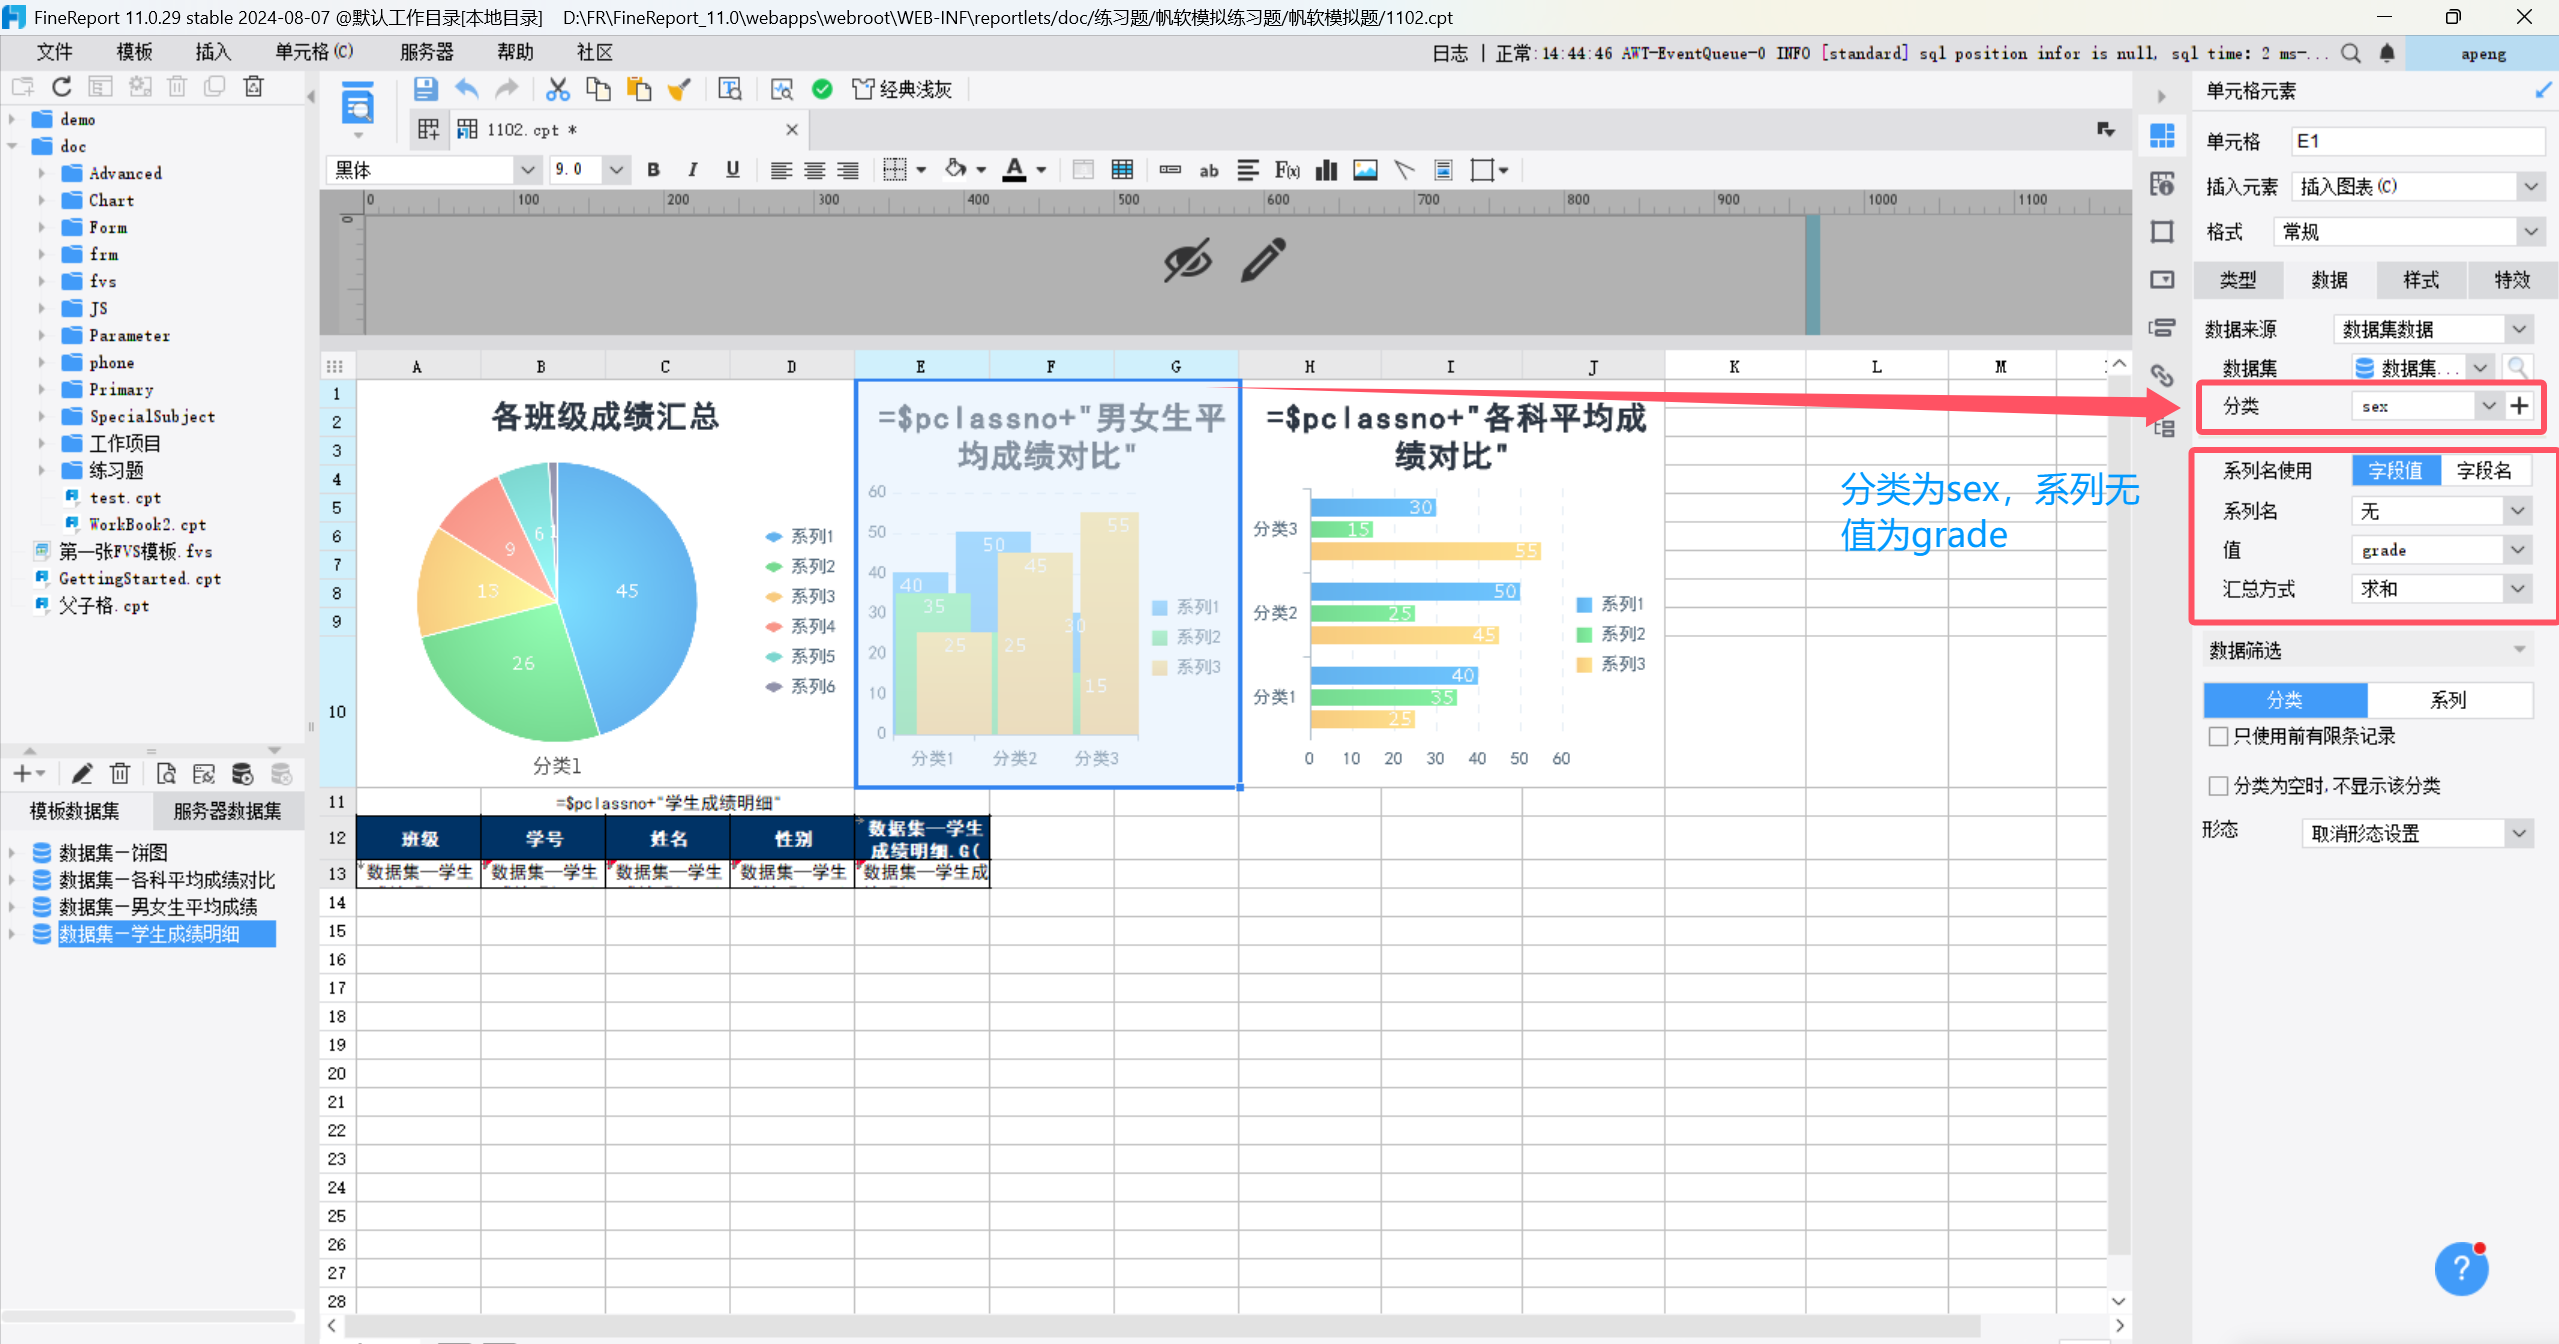Viewport: 2559px width, 1344px height.
Task: Run template validation with the green check icon
Action: point(822,89)
